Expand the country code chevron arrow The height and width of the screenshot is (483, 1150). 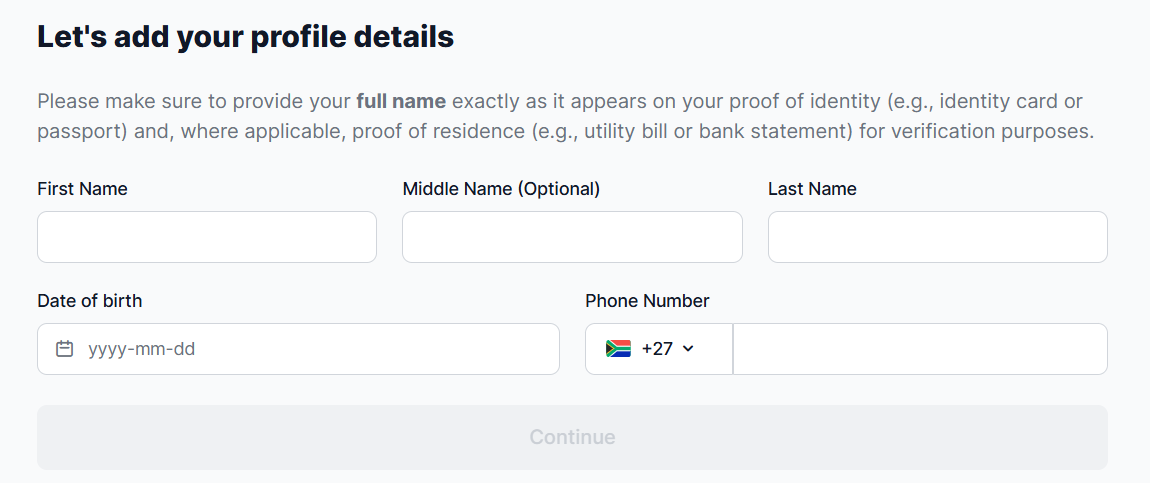point(688,349)
